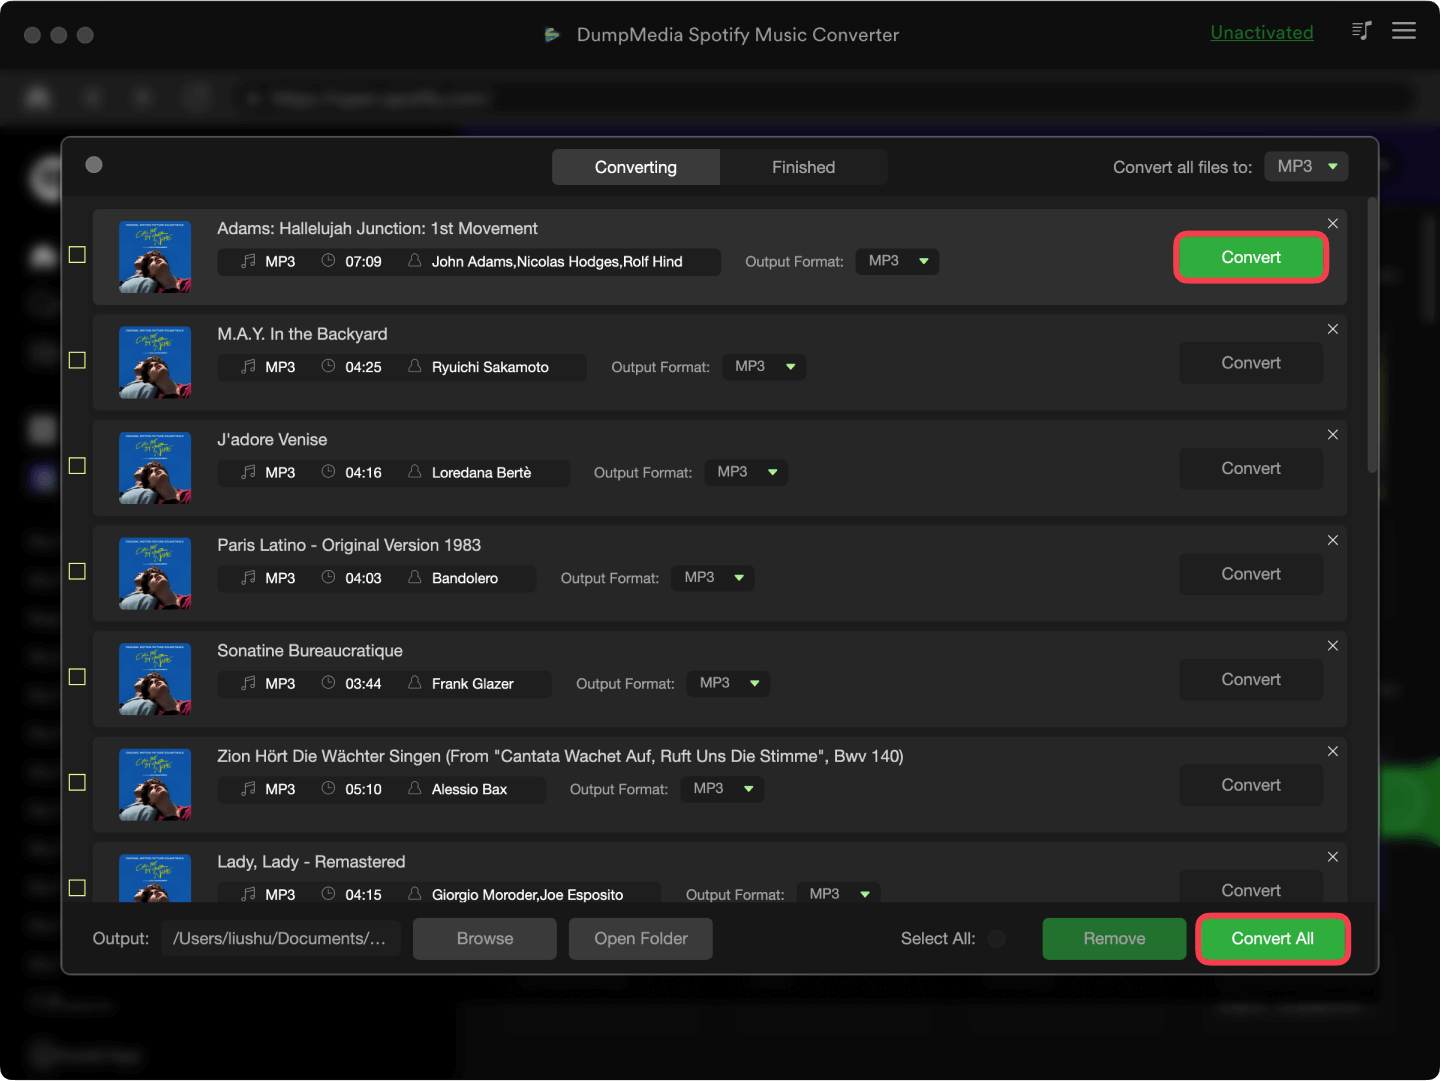Click the artist icon beside Giorgio Moroder
The image size is (1440, 1081).
coord(414,894)
